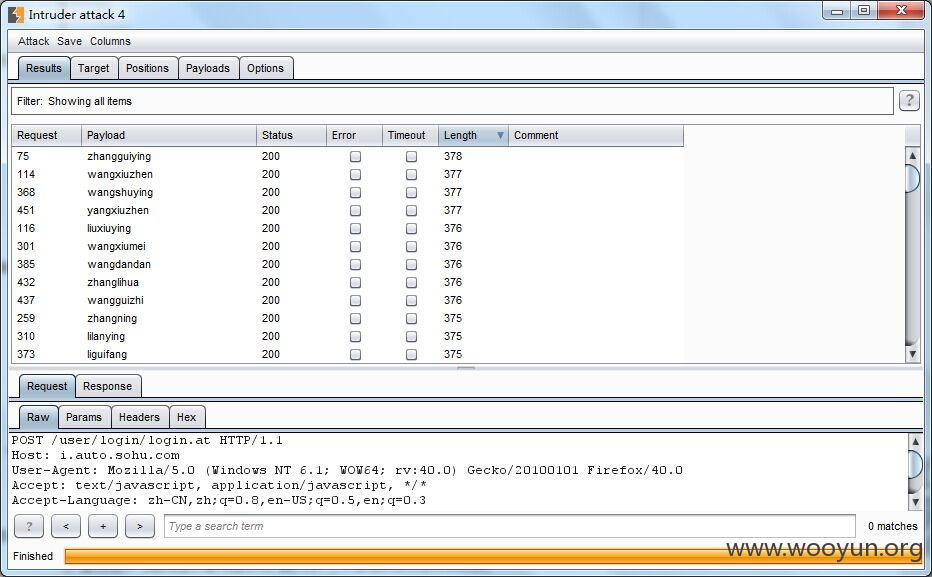
Task: Select the liguifang payload row
Action: click(x=348, y=354)
